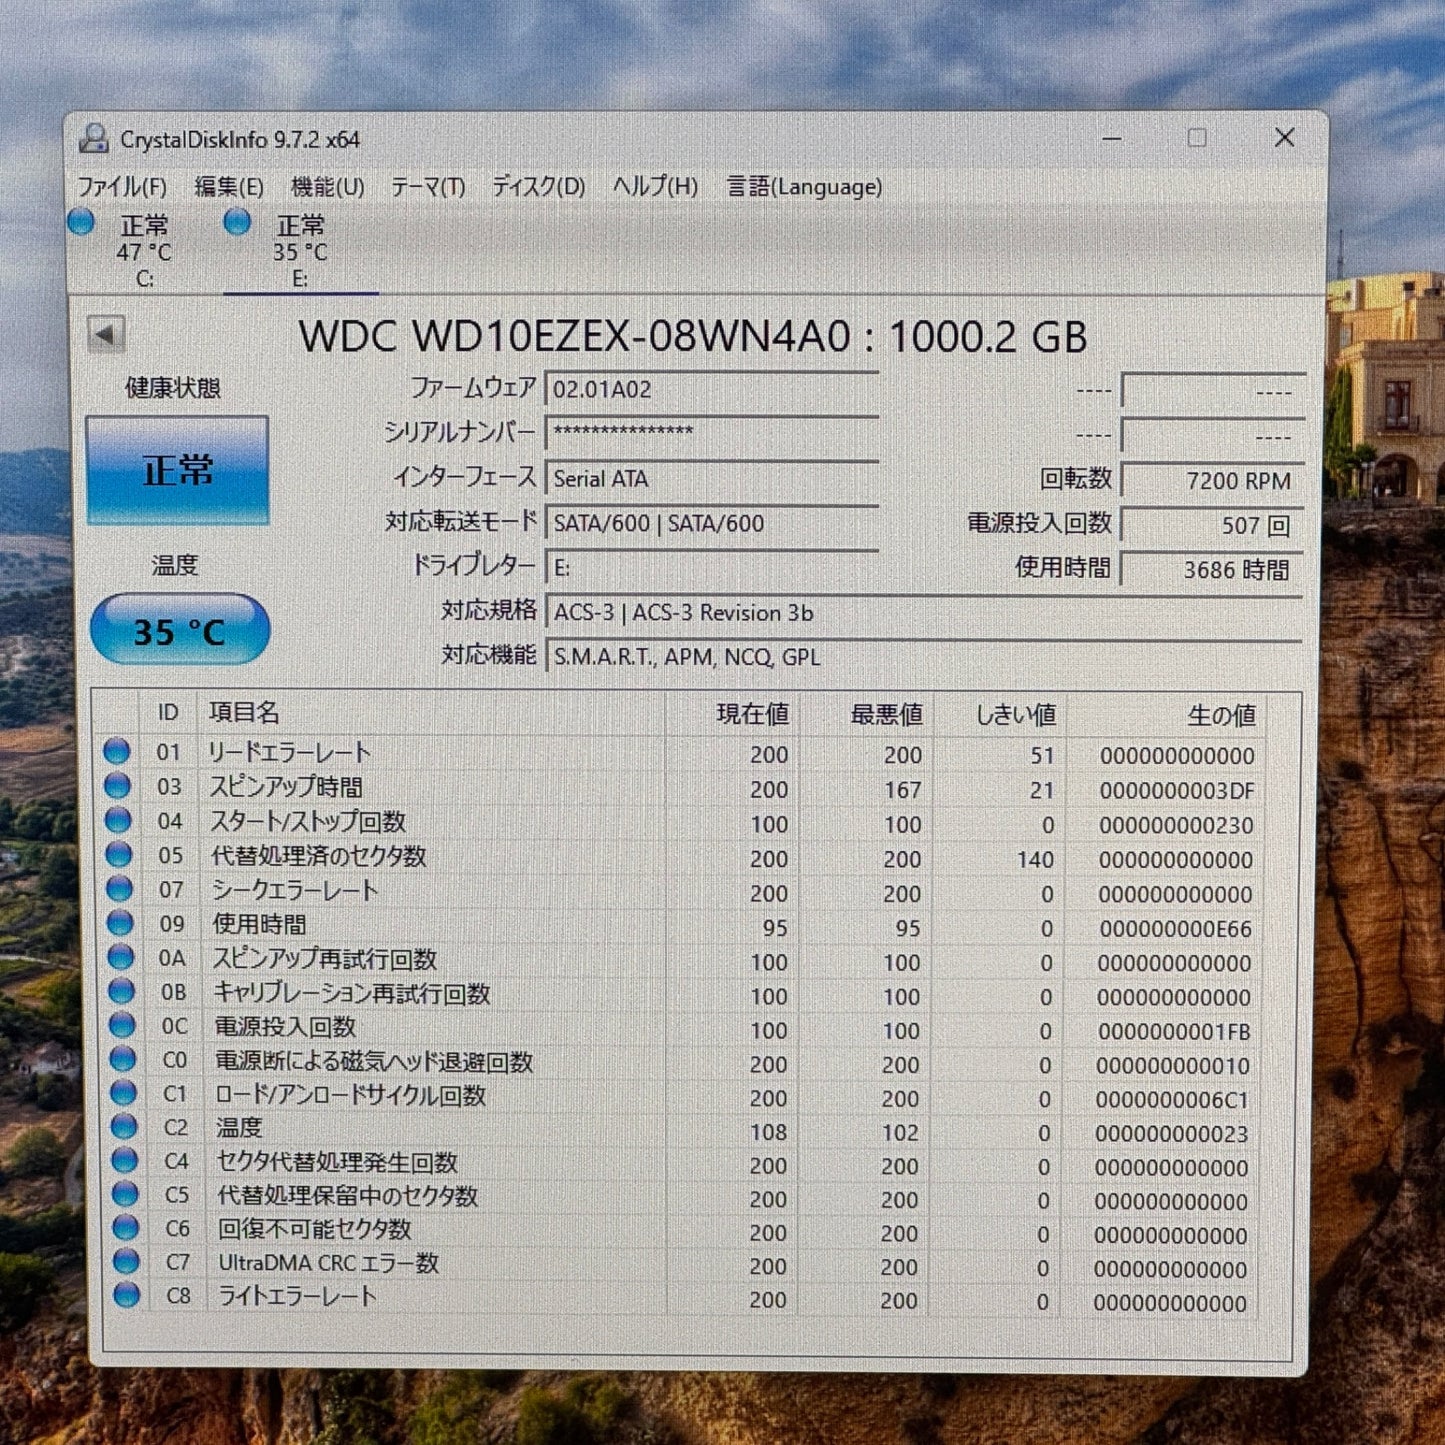This screenshot has height=1445, width=1445.
Task: Click status icon for スピンアップ時間 row
Action: (118, 786)
